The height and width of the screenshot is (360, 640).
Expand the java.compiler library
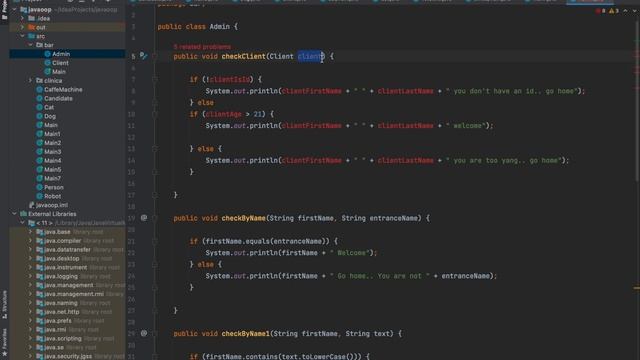pos(31,241)
